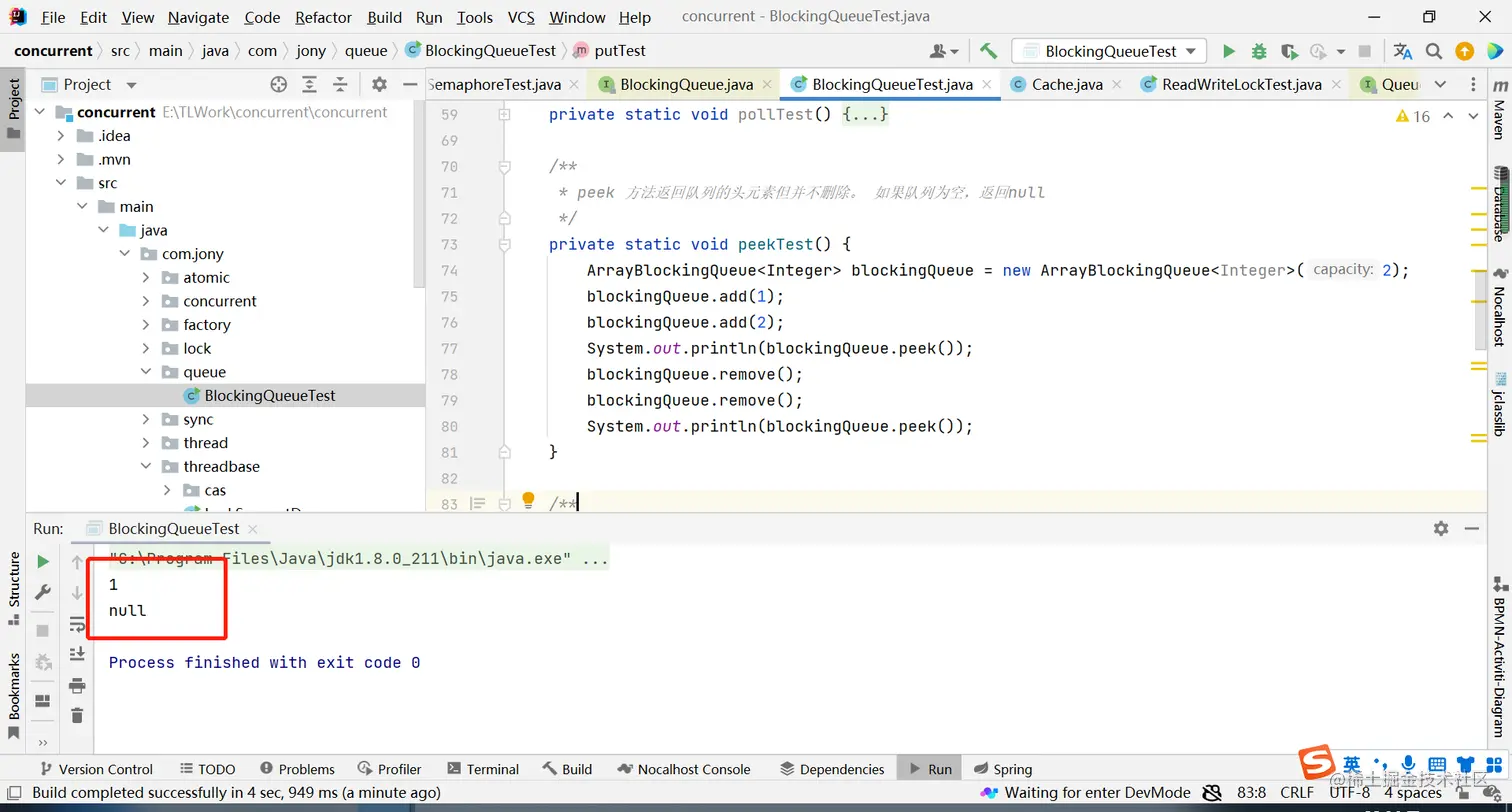Click the orange update arrow icon
This screenshot has width=1512, height=812.
[x=1464, y=51]
